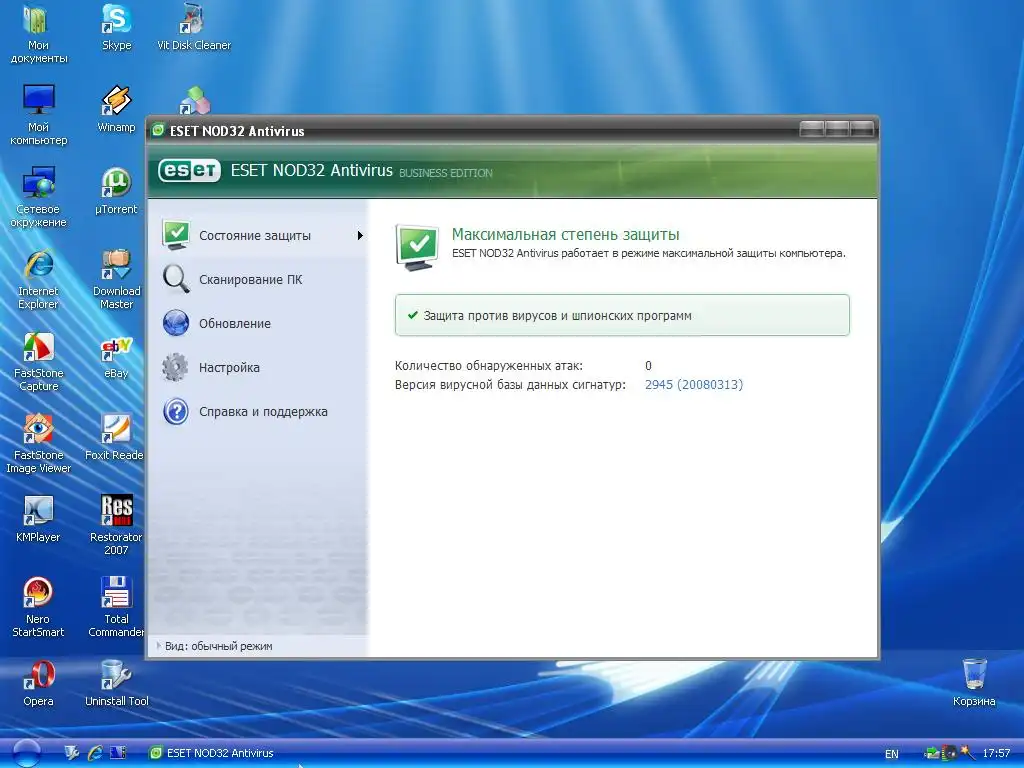1024x768 pixels.
Task: Open Skype desktop shortcut
Action: pyautogui.click(x=116, y=27)
